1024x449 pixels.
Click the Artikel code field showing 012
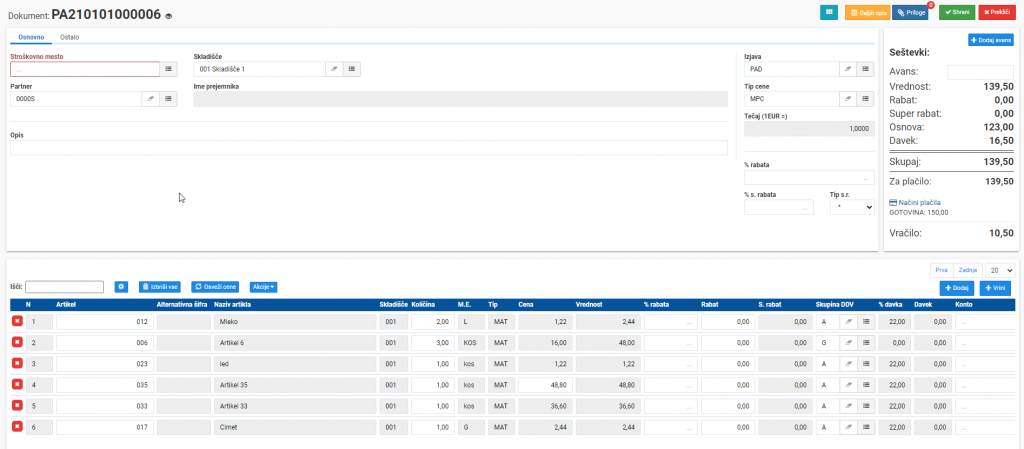pos(105,321)
